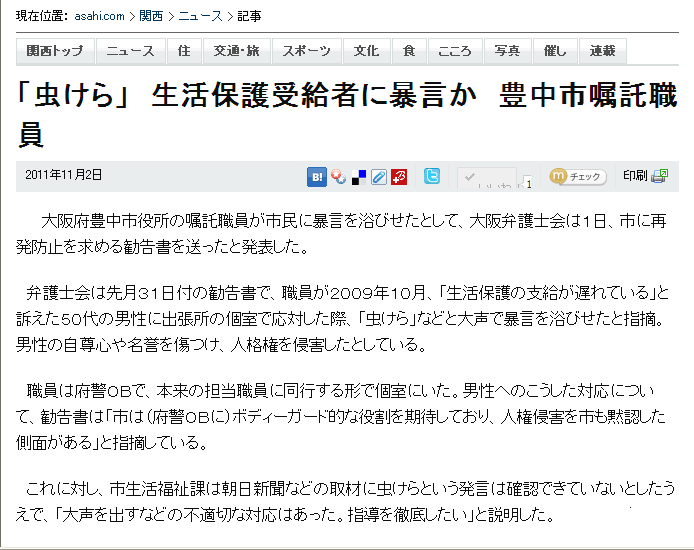
Task: Select the 文化 tab
Action: 366,51
